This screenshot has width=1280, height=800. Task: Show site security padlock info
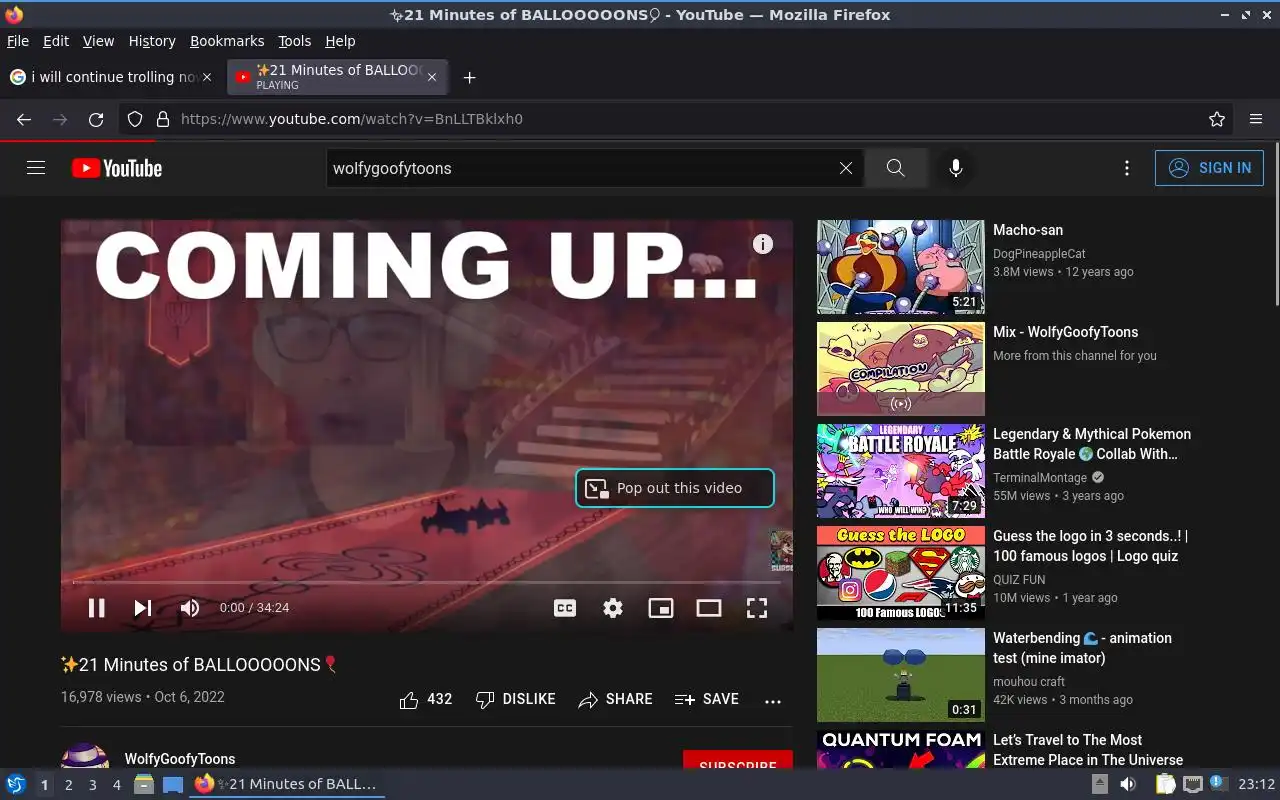163,119
